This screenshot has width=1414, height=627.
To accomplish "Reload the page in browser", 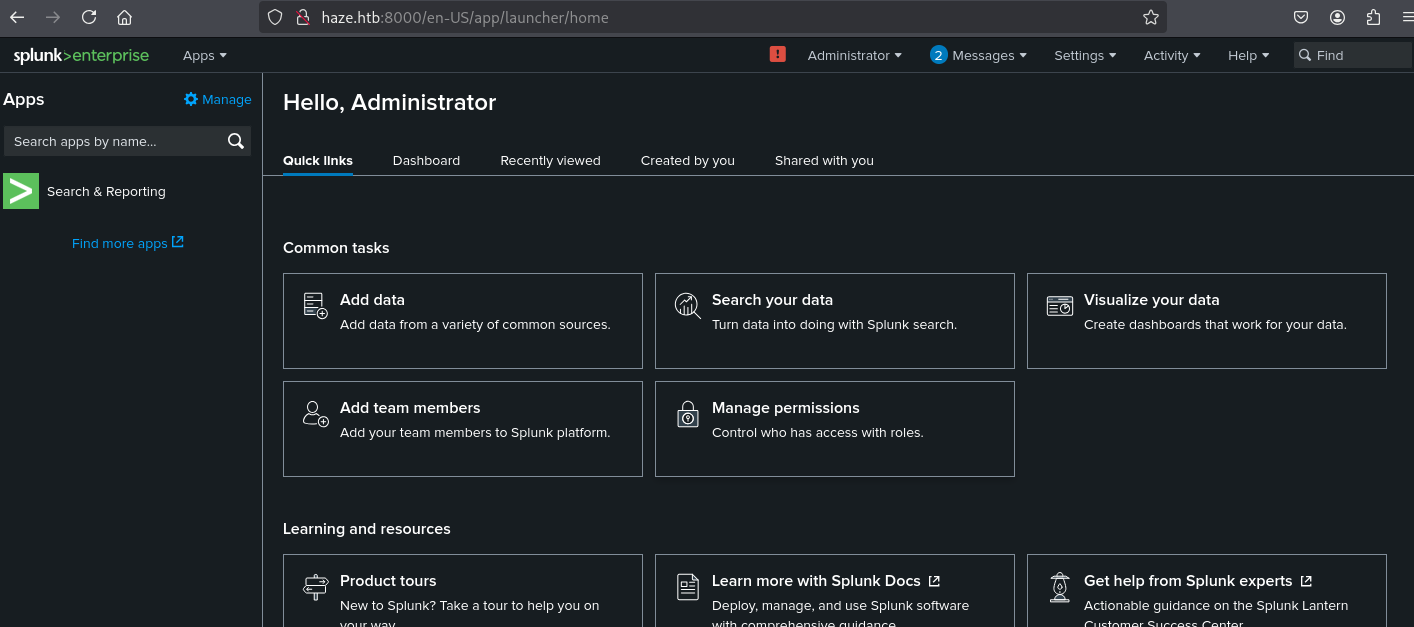I will coord(89,17).
